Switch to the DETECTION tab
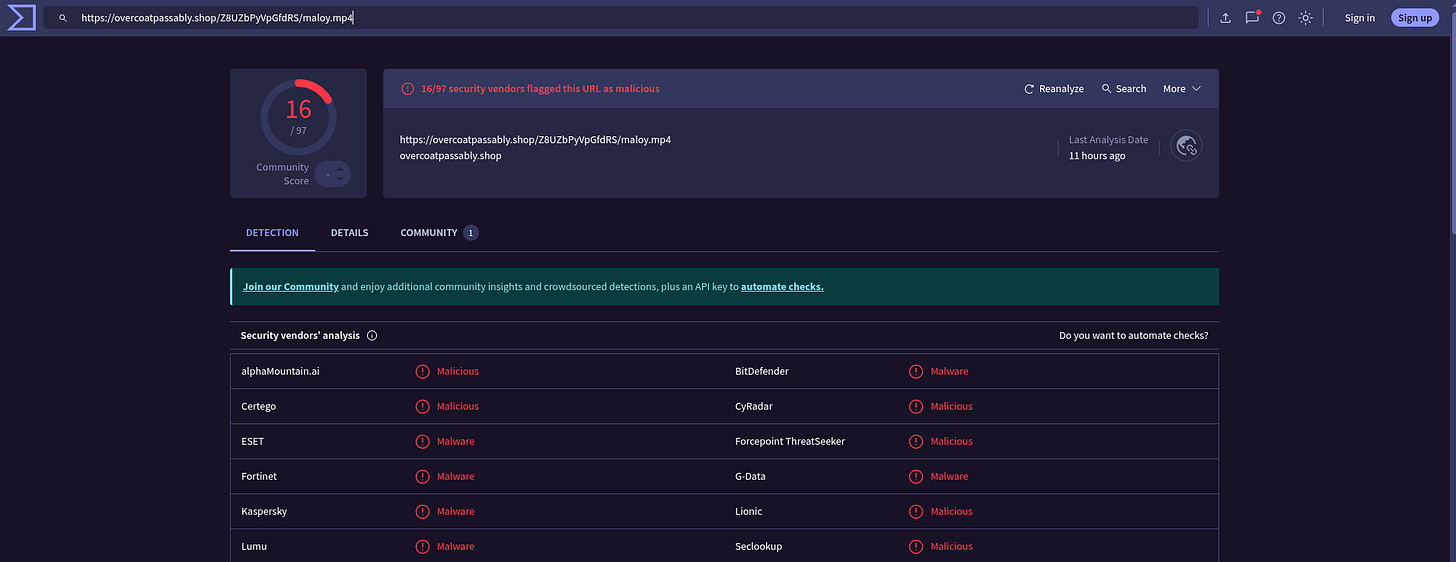 (272, 232)
